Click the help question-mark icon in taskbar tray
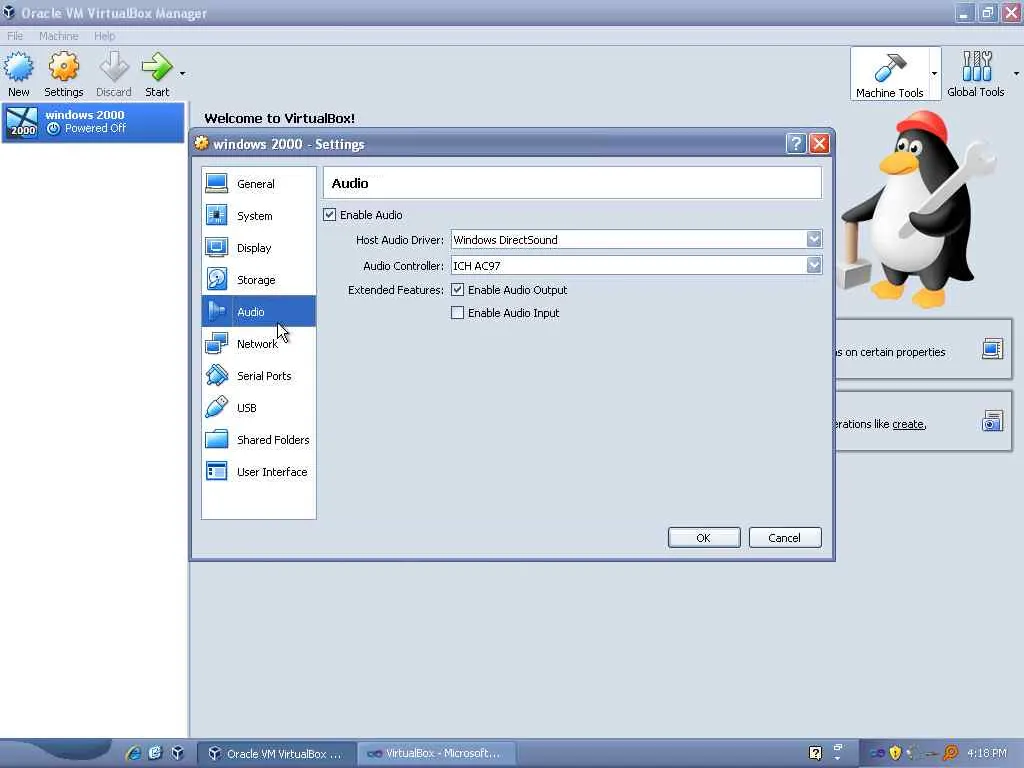 [x=815, y=753]
